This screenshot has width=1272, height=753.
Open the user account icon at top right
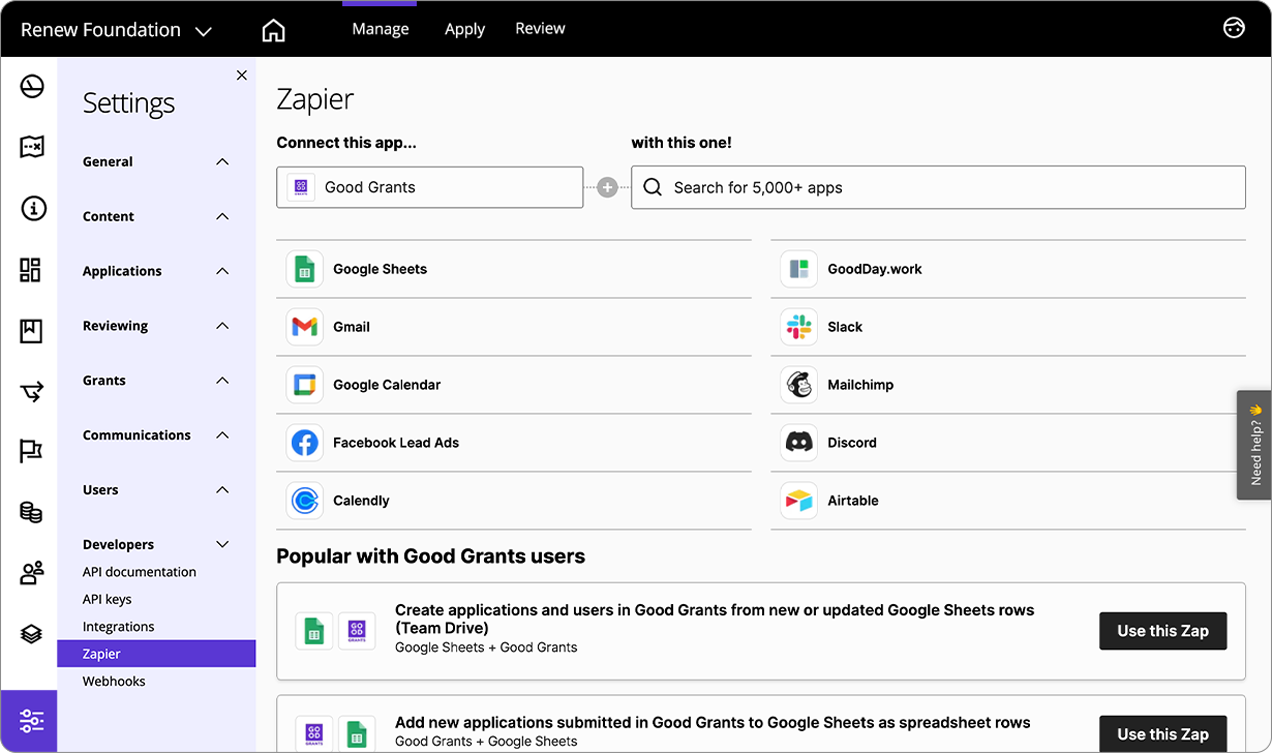click(x=1234, y=28)
